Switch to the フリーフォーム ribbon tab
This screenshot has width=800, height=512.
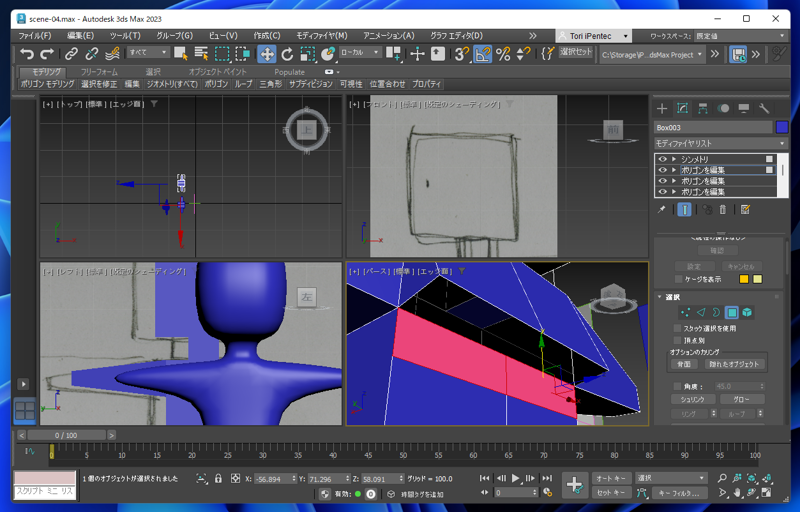coord(98,72)
